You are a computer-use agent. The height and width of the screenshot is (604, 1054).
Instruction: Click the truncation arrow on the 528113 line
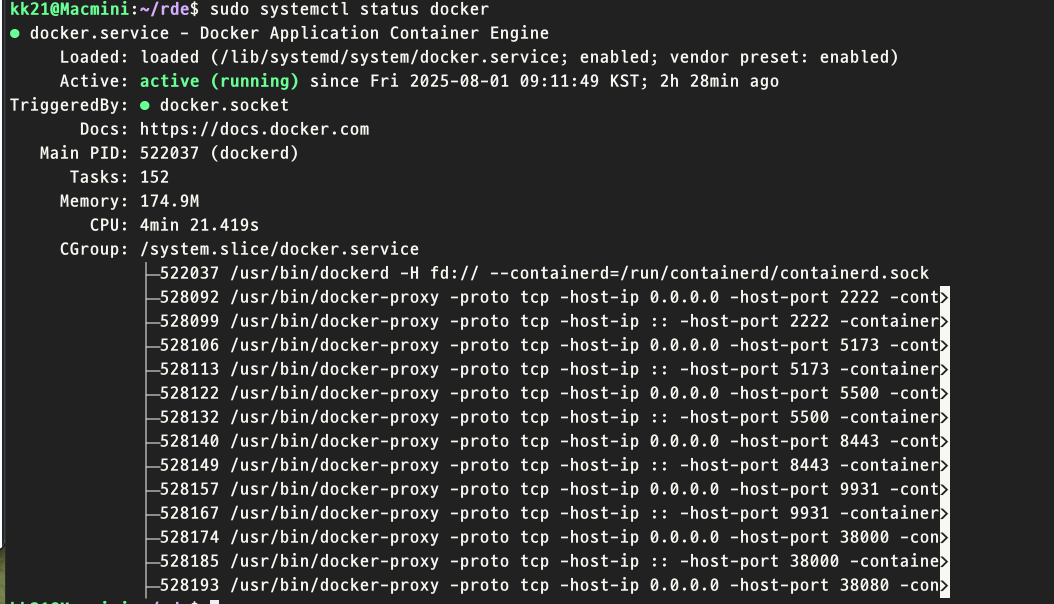tap(944, 369)
